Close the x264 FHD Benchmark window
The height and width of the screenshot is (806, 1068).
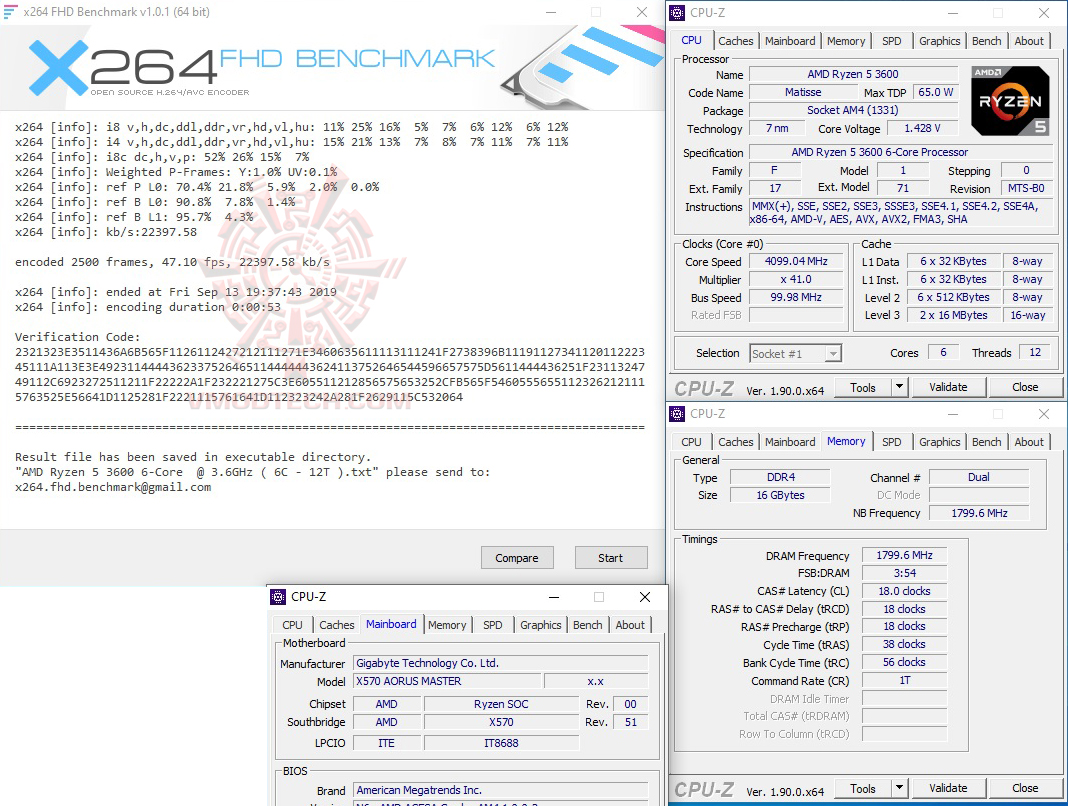(642, 12)
